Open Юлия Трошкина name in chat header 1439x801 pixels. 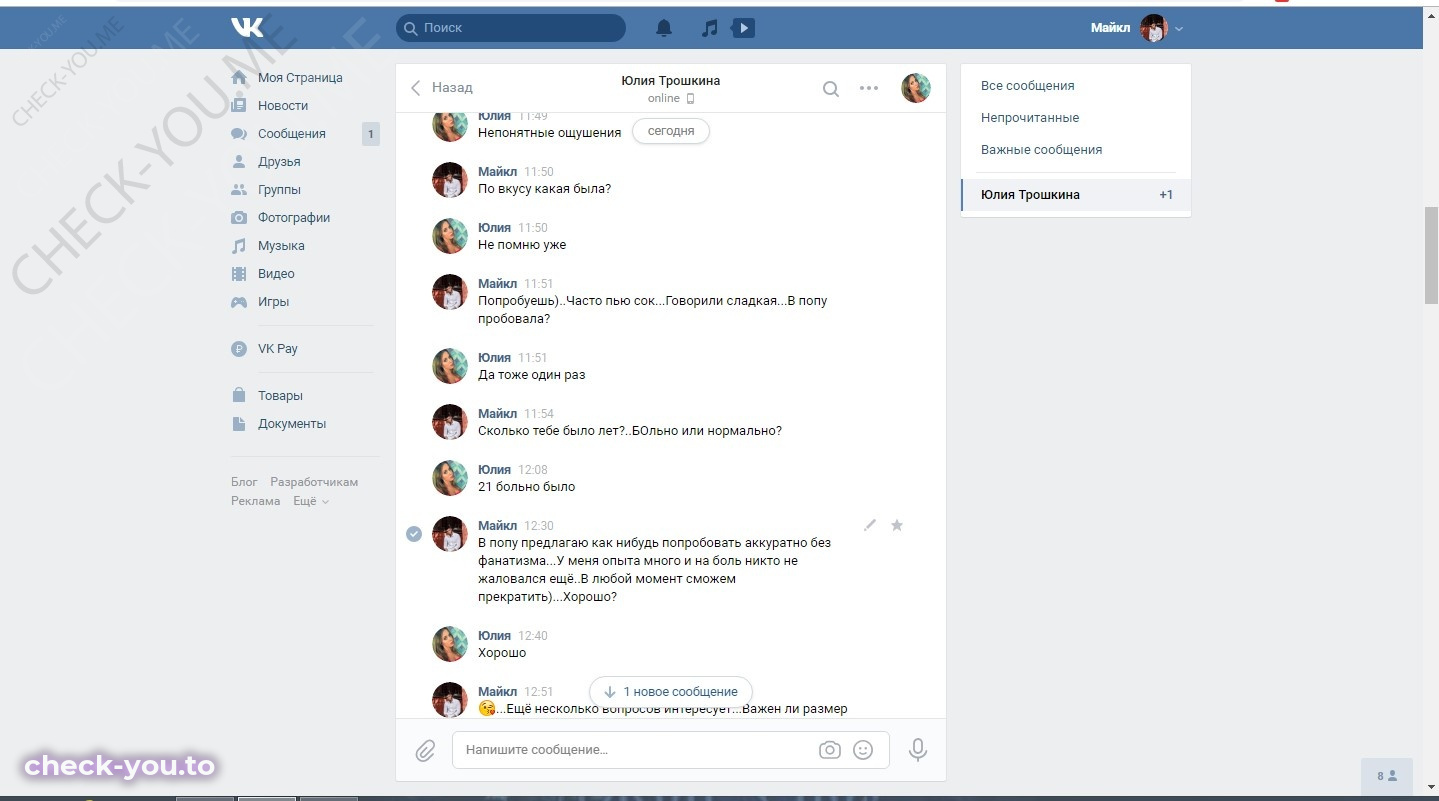(670, 81)
